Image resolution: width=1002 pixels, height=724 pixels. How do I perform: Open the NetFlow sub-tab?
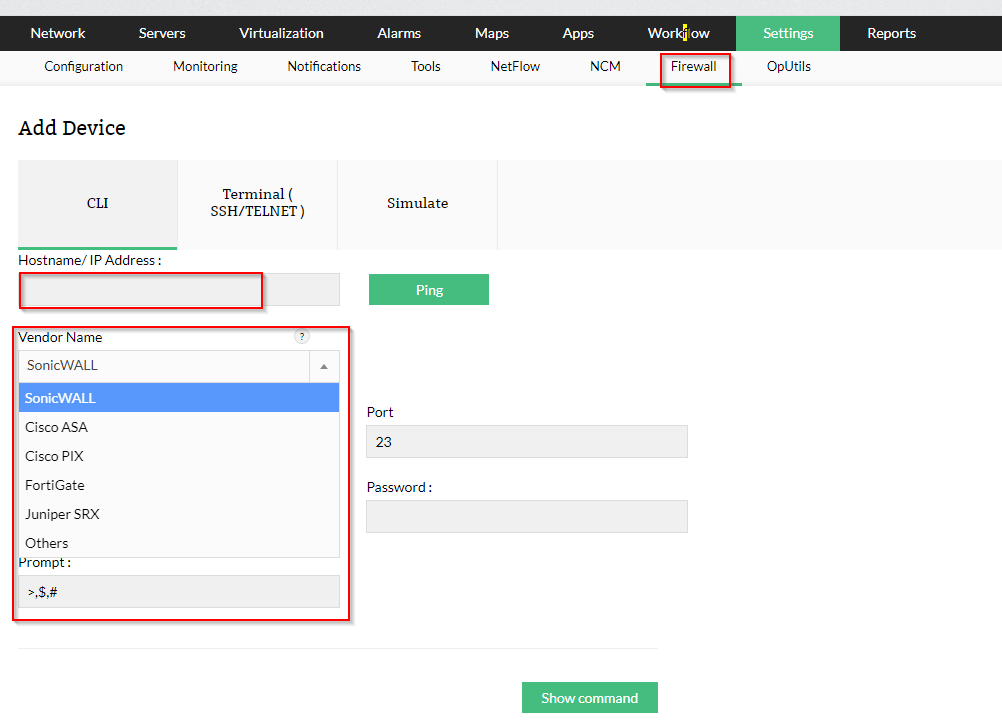[515, 66]
